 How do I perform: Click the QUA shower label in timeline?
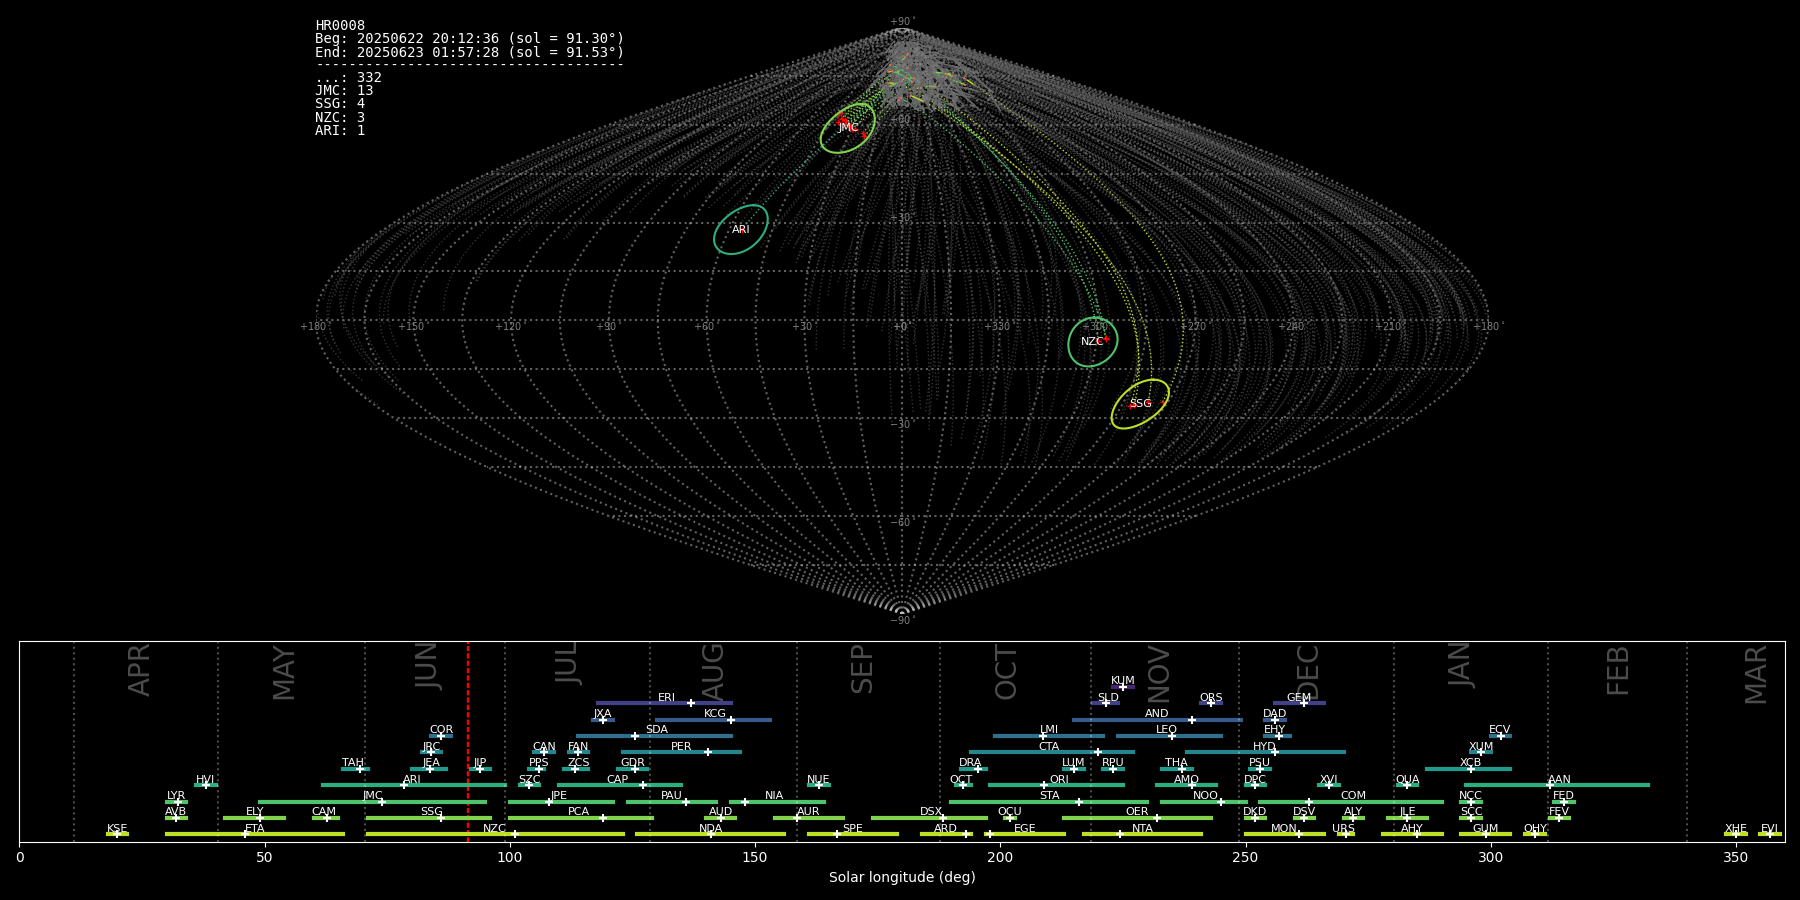(1407, 780)
